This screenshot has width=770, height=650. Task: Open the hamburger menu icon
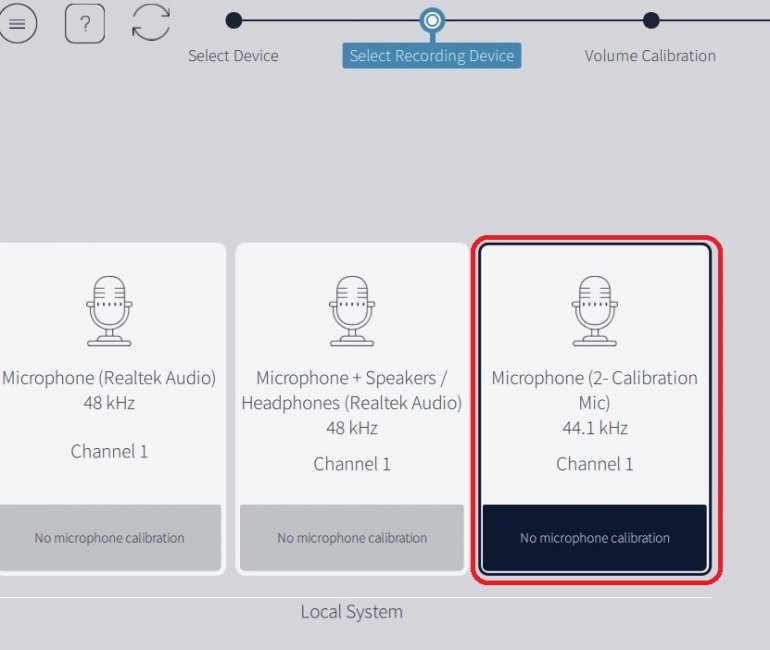(x=17, y=23)
